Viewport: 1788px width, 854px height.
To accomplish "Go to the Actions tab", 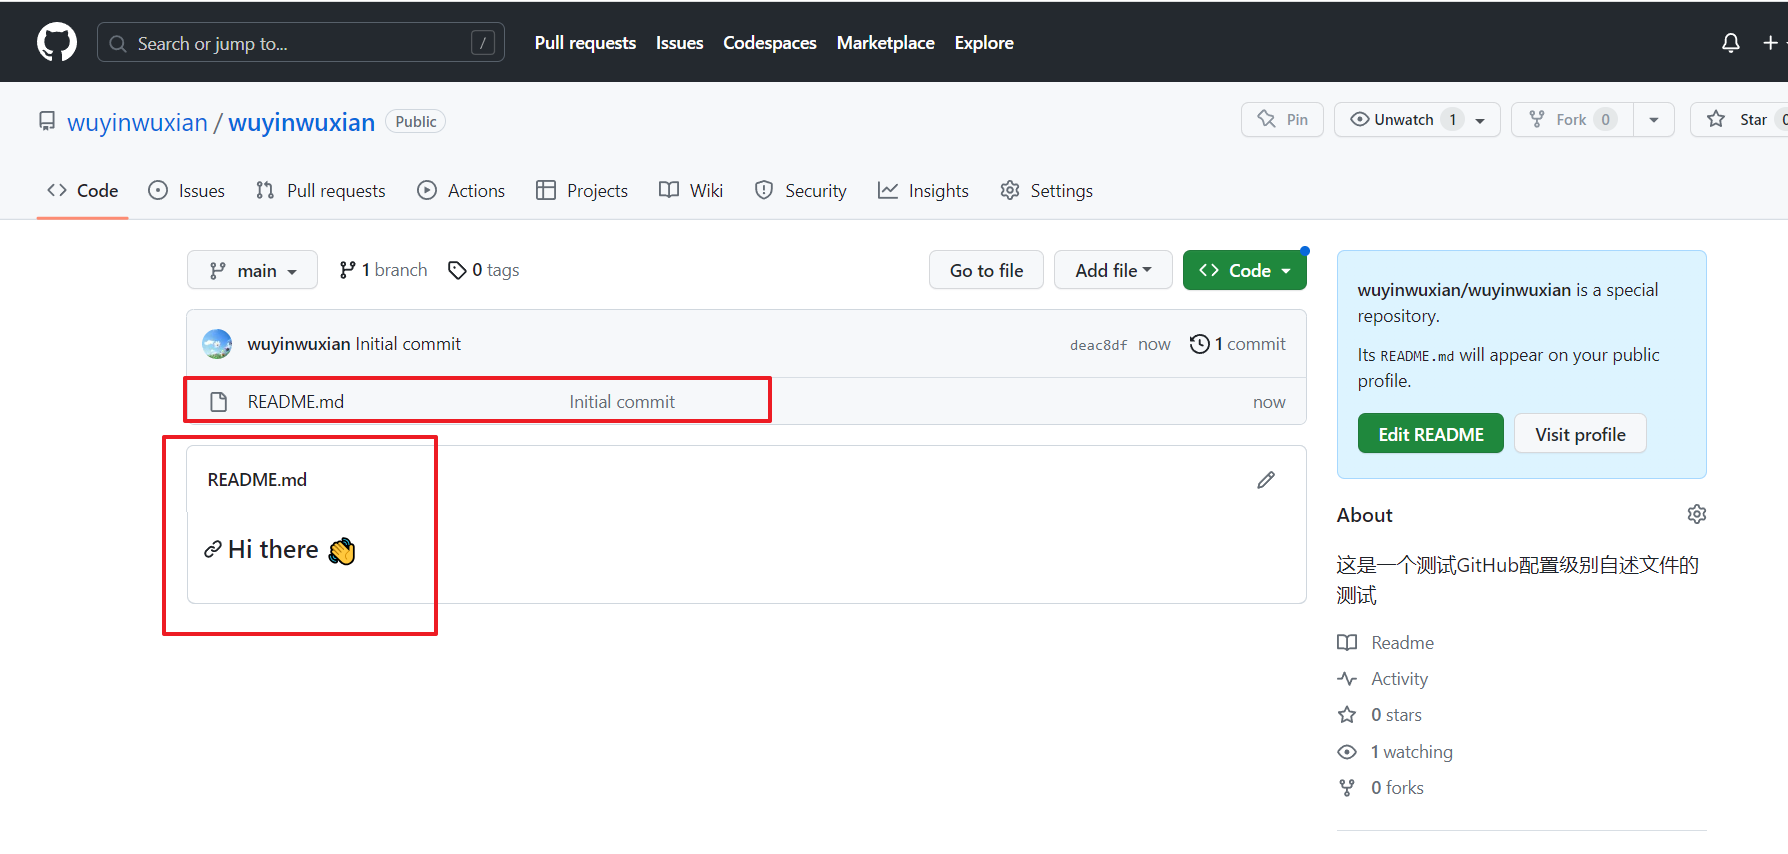I will (461, 190).
